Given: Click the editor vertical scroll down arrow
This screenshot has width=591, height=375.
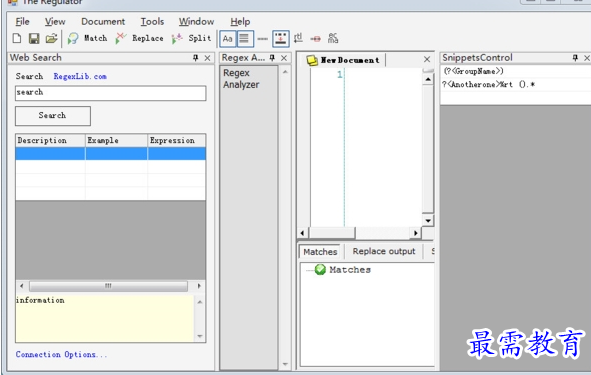Looking at the screenshot, I should click(428, 221).
